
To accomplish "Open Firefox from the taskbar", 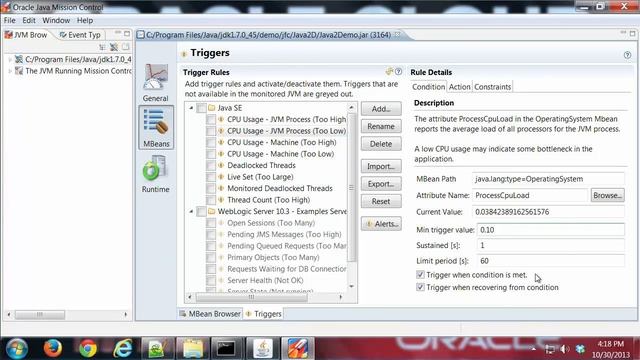I will click(x=53, y=349).
